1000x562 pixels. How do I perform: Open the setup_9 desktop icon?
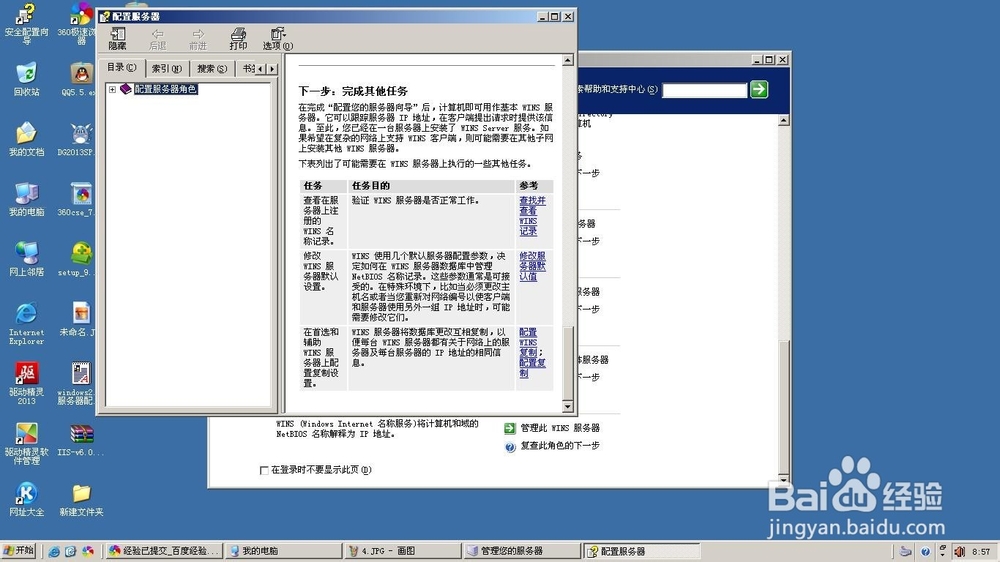78,258
